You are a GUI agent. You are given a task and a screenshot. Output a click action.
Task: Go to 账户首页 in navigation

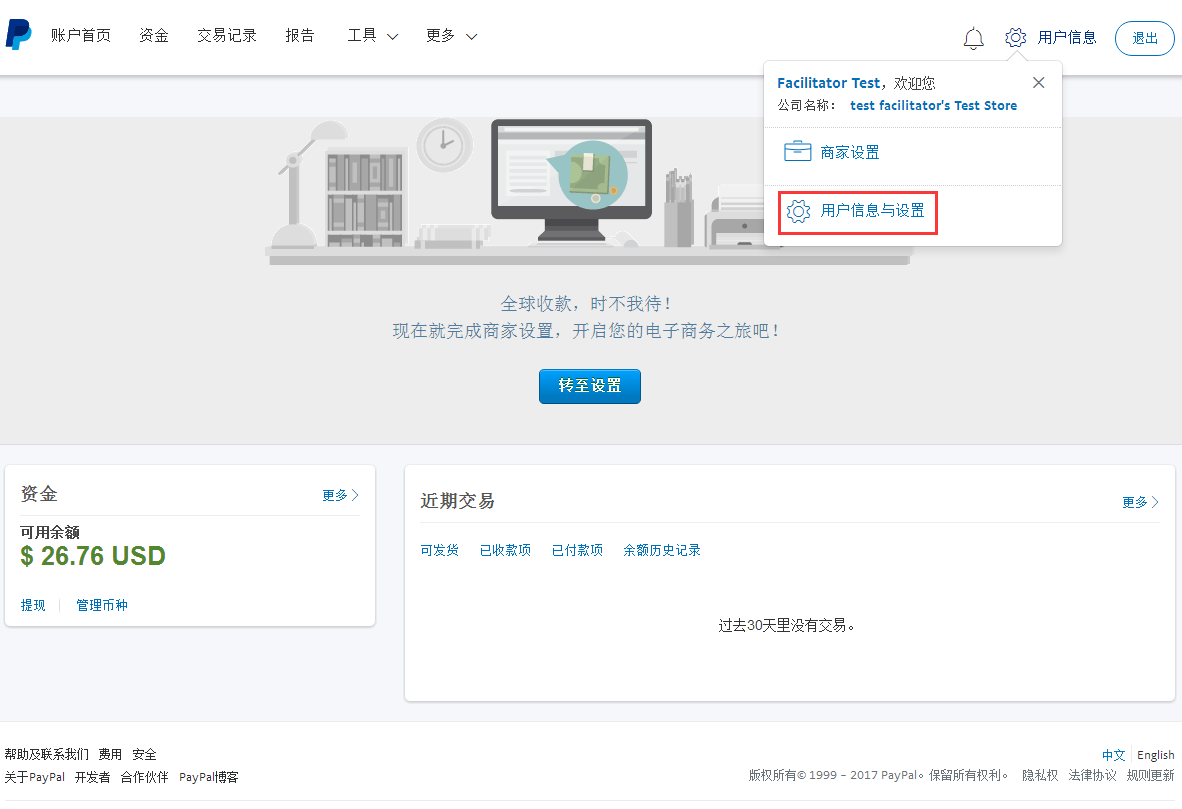(x=81, y=36)
